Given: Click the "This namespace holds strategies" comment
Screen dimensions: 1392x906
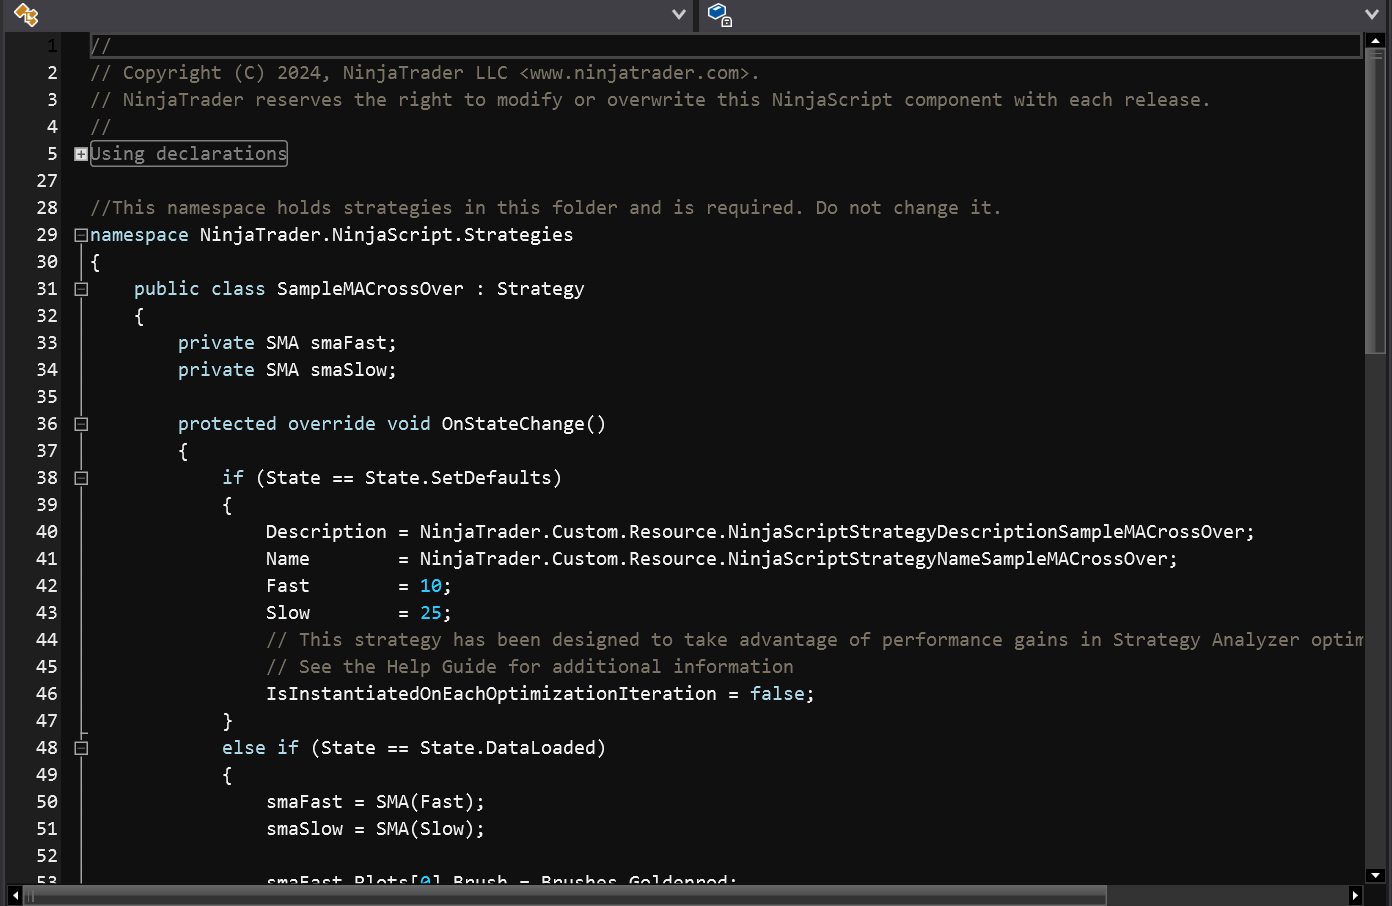Looking at the screenshot, I should click(546, 208).
